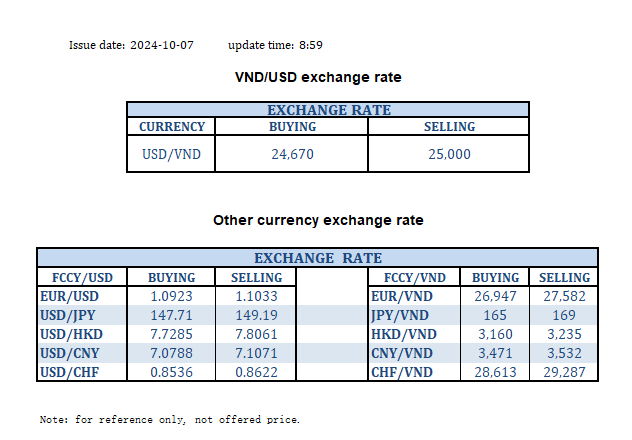
Task: Select the CNY/VND buying rate 3,471
Action: click(x=495, y=353)
